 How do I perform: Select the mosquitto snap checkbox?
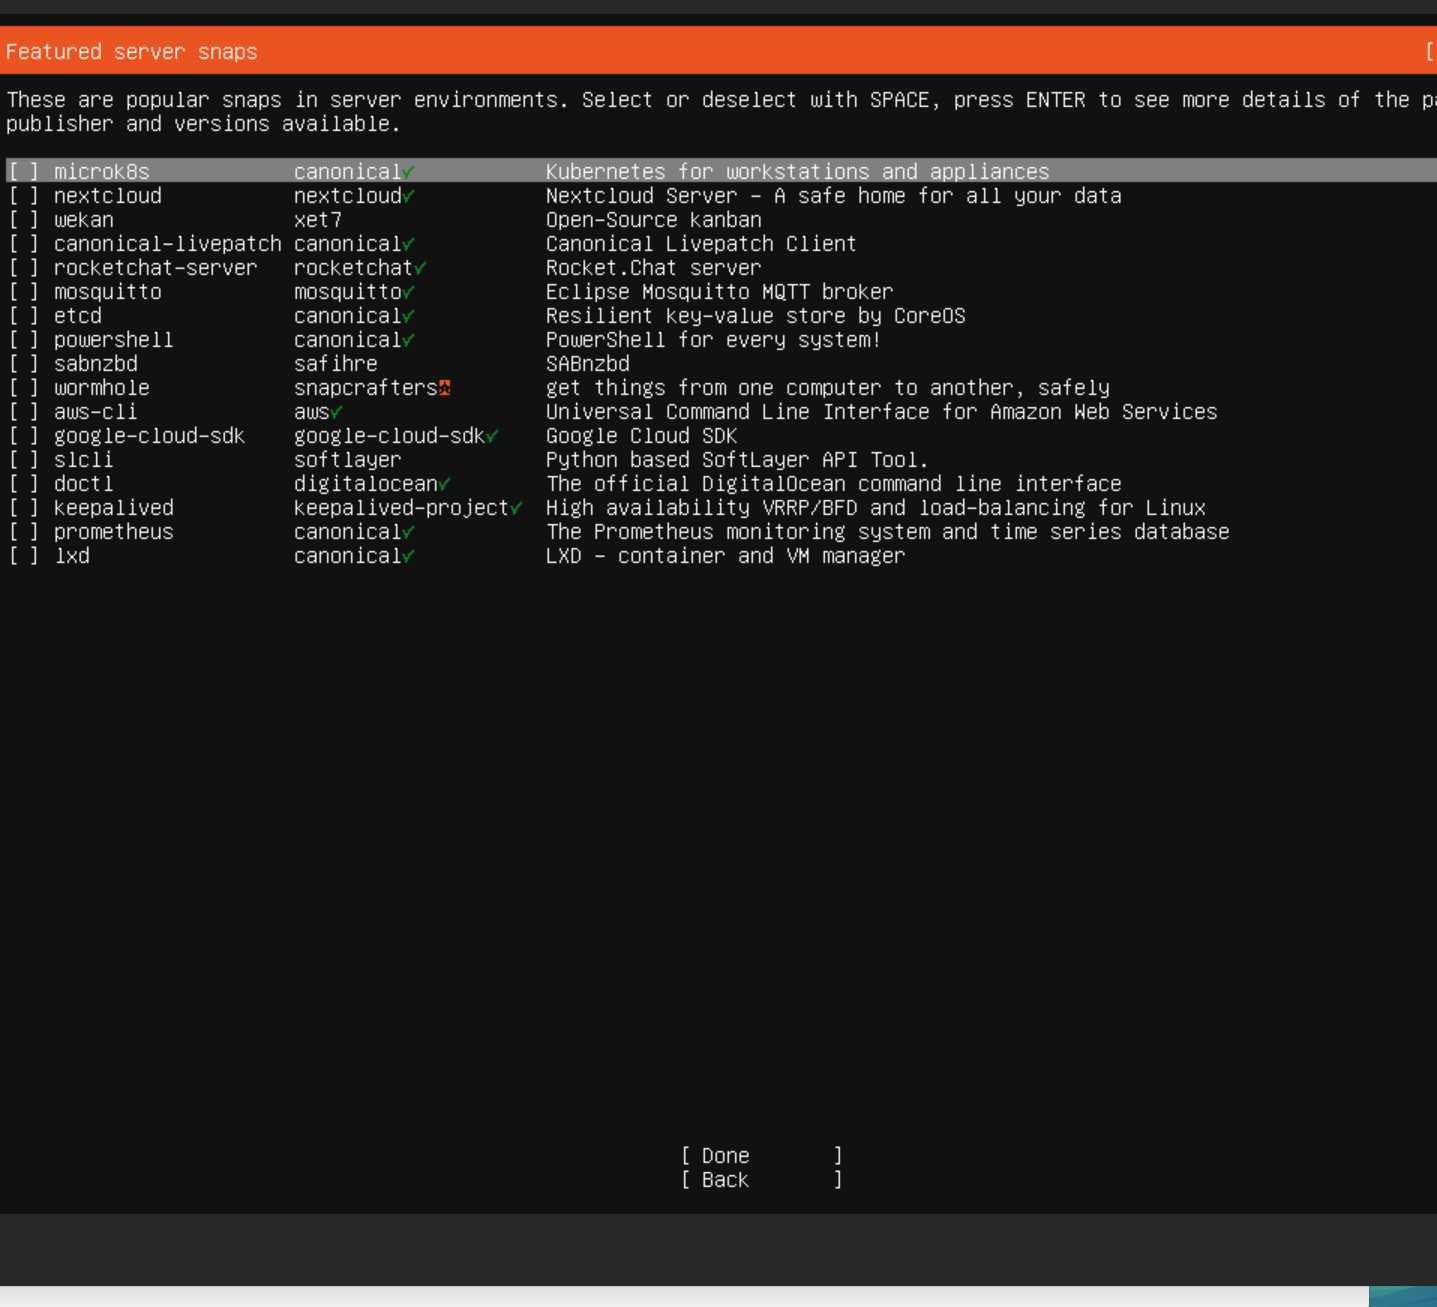pyautogui.click(x=23, y=292)
